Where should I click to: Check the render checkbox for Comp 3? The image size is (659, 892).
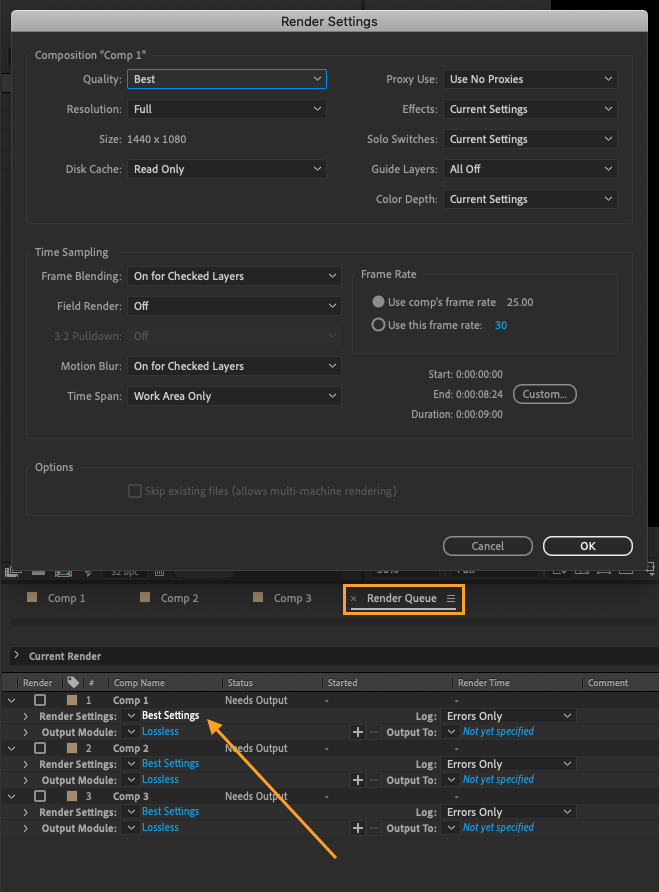coord(40,796)
